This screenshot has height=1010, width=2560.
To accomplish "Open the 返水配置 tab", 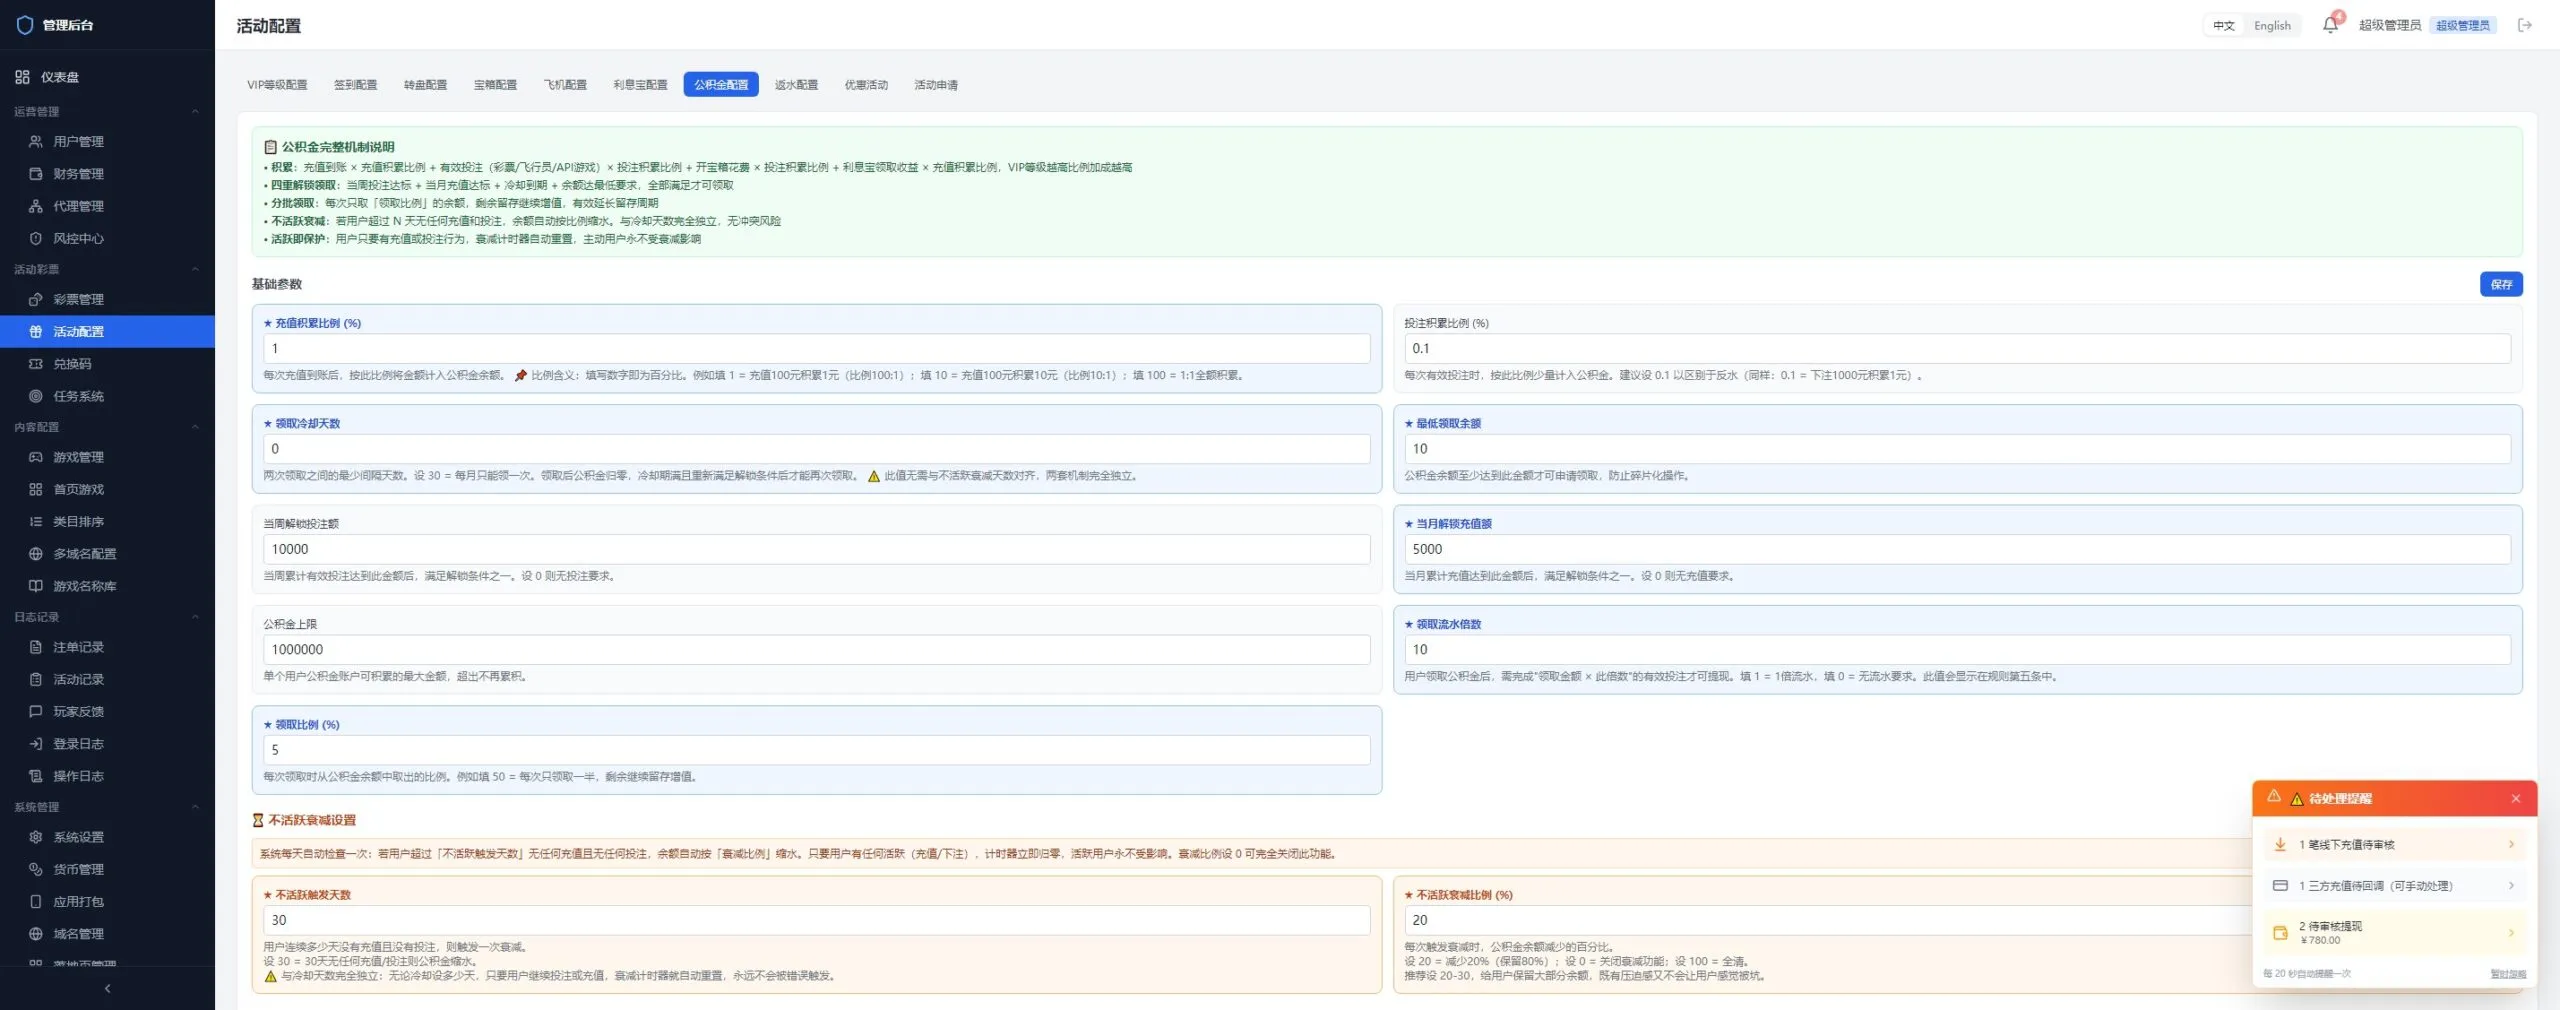I will tap(796, 85).
